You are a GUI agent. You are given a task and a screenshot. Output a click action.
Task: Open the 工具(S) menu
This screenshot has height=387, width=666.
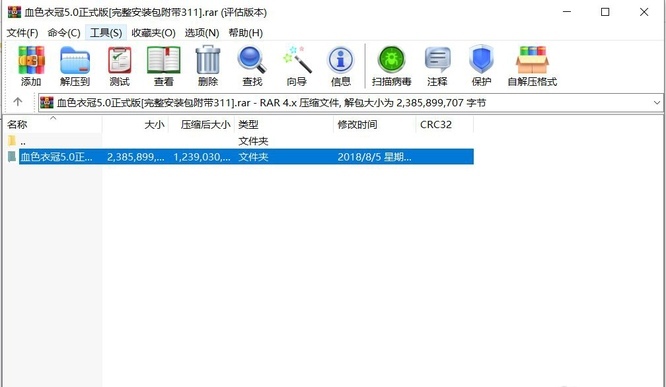[x=106, y=33]
